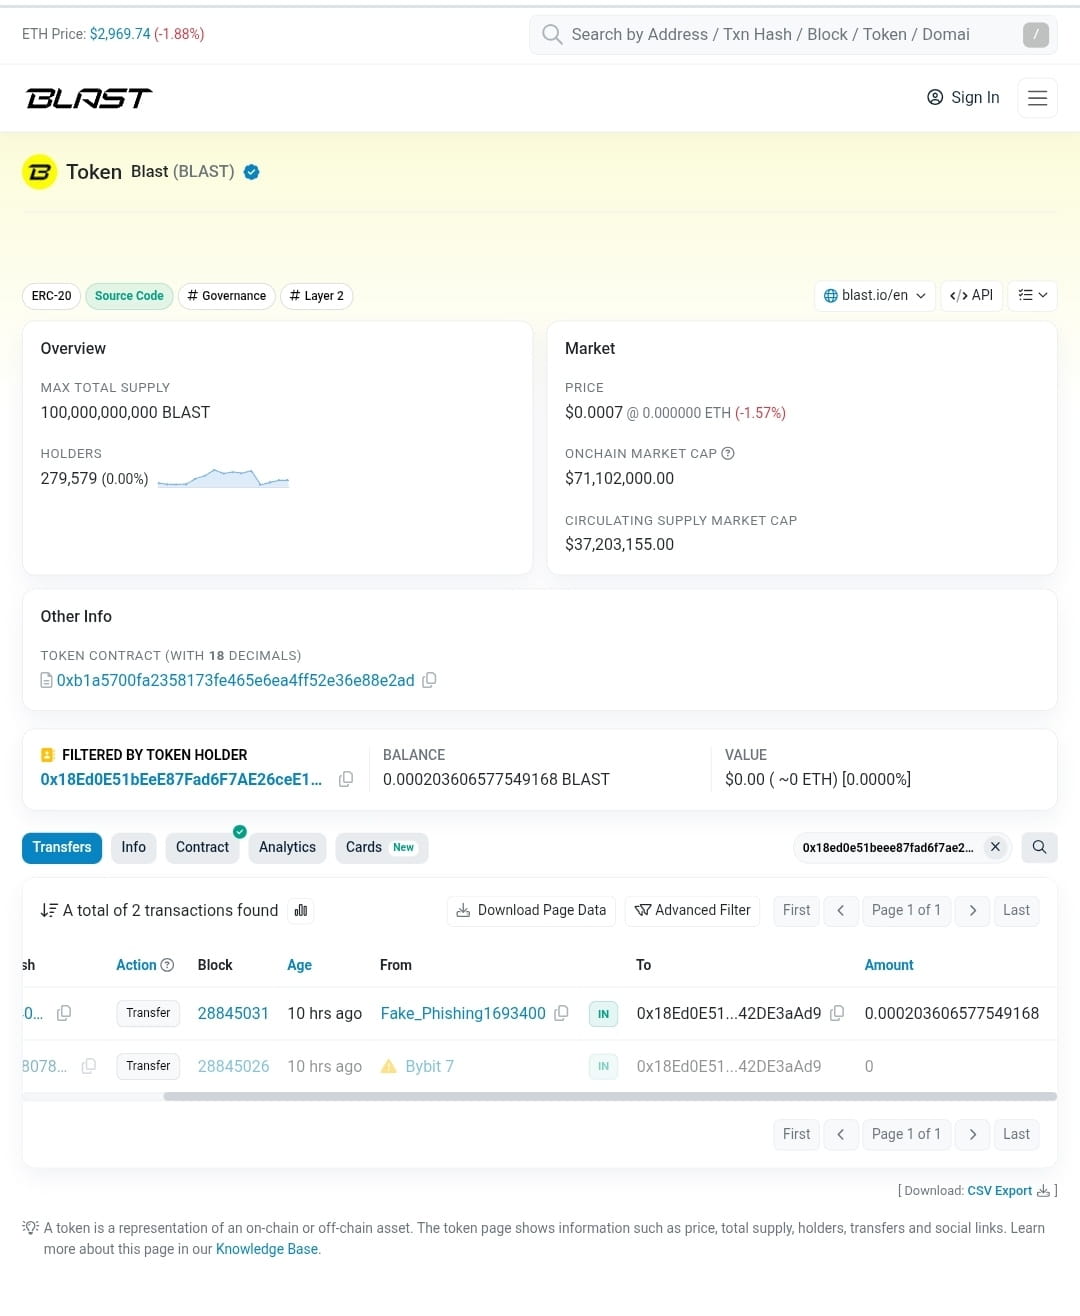Click the blue verified badge beside BLAST
The width and height of the screenshot is (1080, 1316).
252,172
